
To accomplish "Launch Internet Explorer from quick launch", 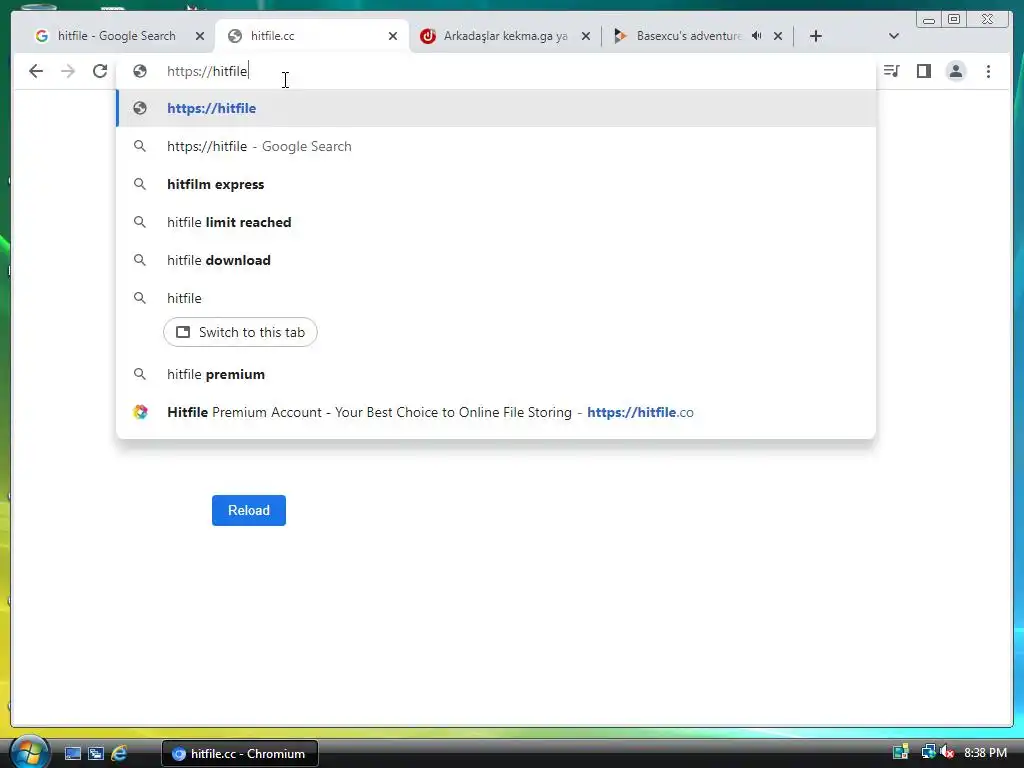I will (119, 754).
